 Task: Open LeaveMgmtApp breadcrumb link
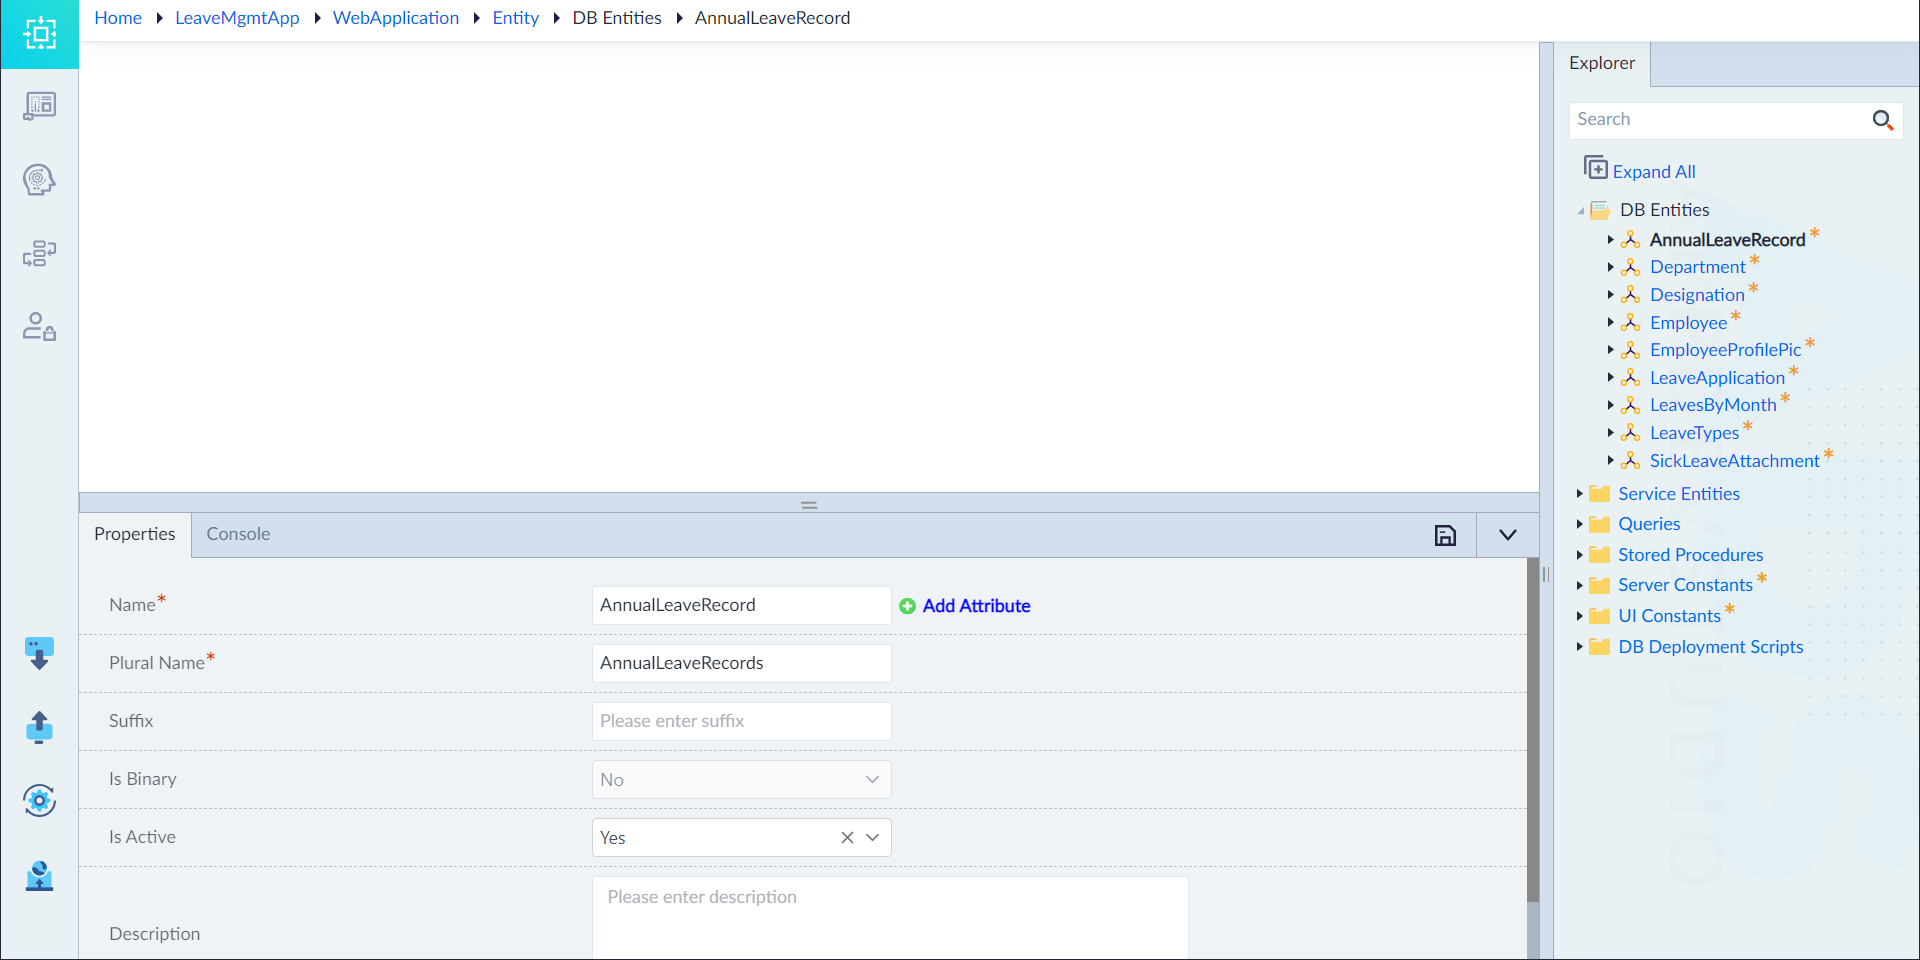pyautogui.click(x=237, y=18)
